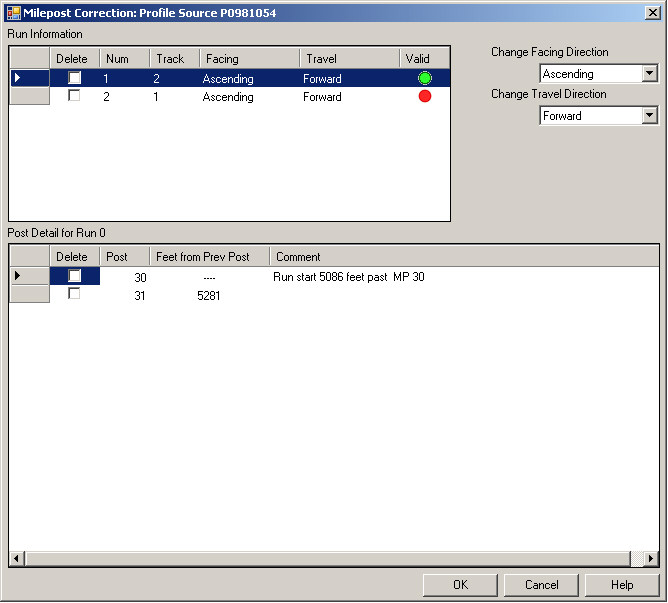The width and height of the screenshot is (668, 603).
Task: Click the green Valid indicator for run 1
Action: [x=425, y=78]
